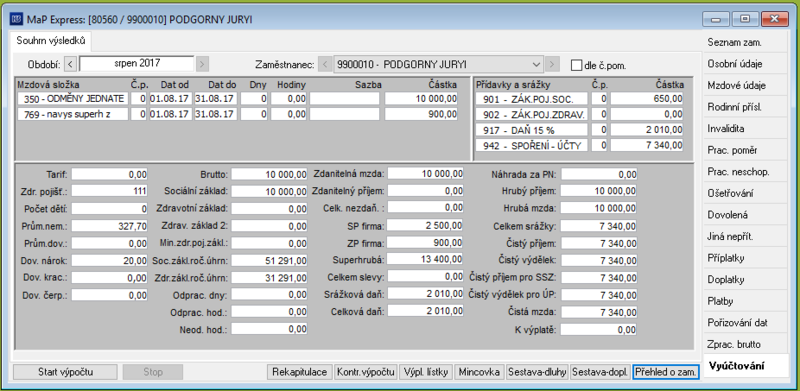This screenshot has height=391, width=800.
Task: Click amount 900,00 in wage components
Action: pyautogui.click(x=421, y=114)
